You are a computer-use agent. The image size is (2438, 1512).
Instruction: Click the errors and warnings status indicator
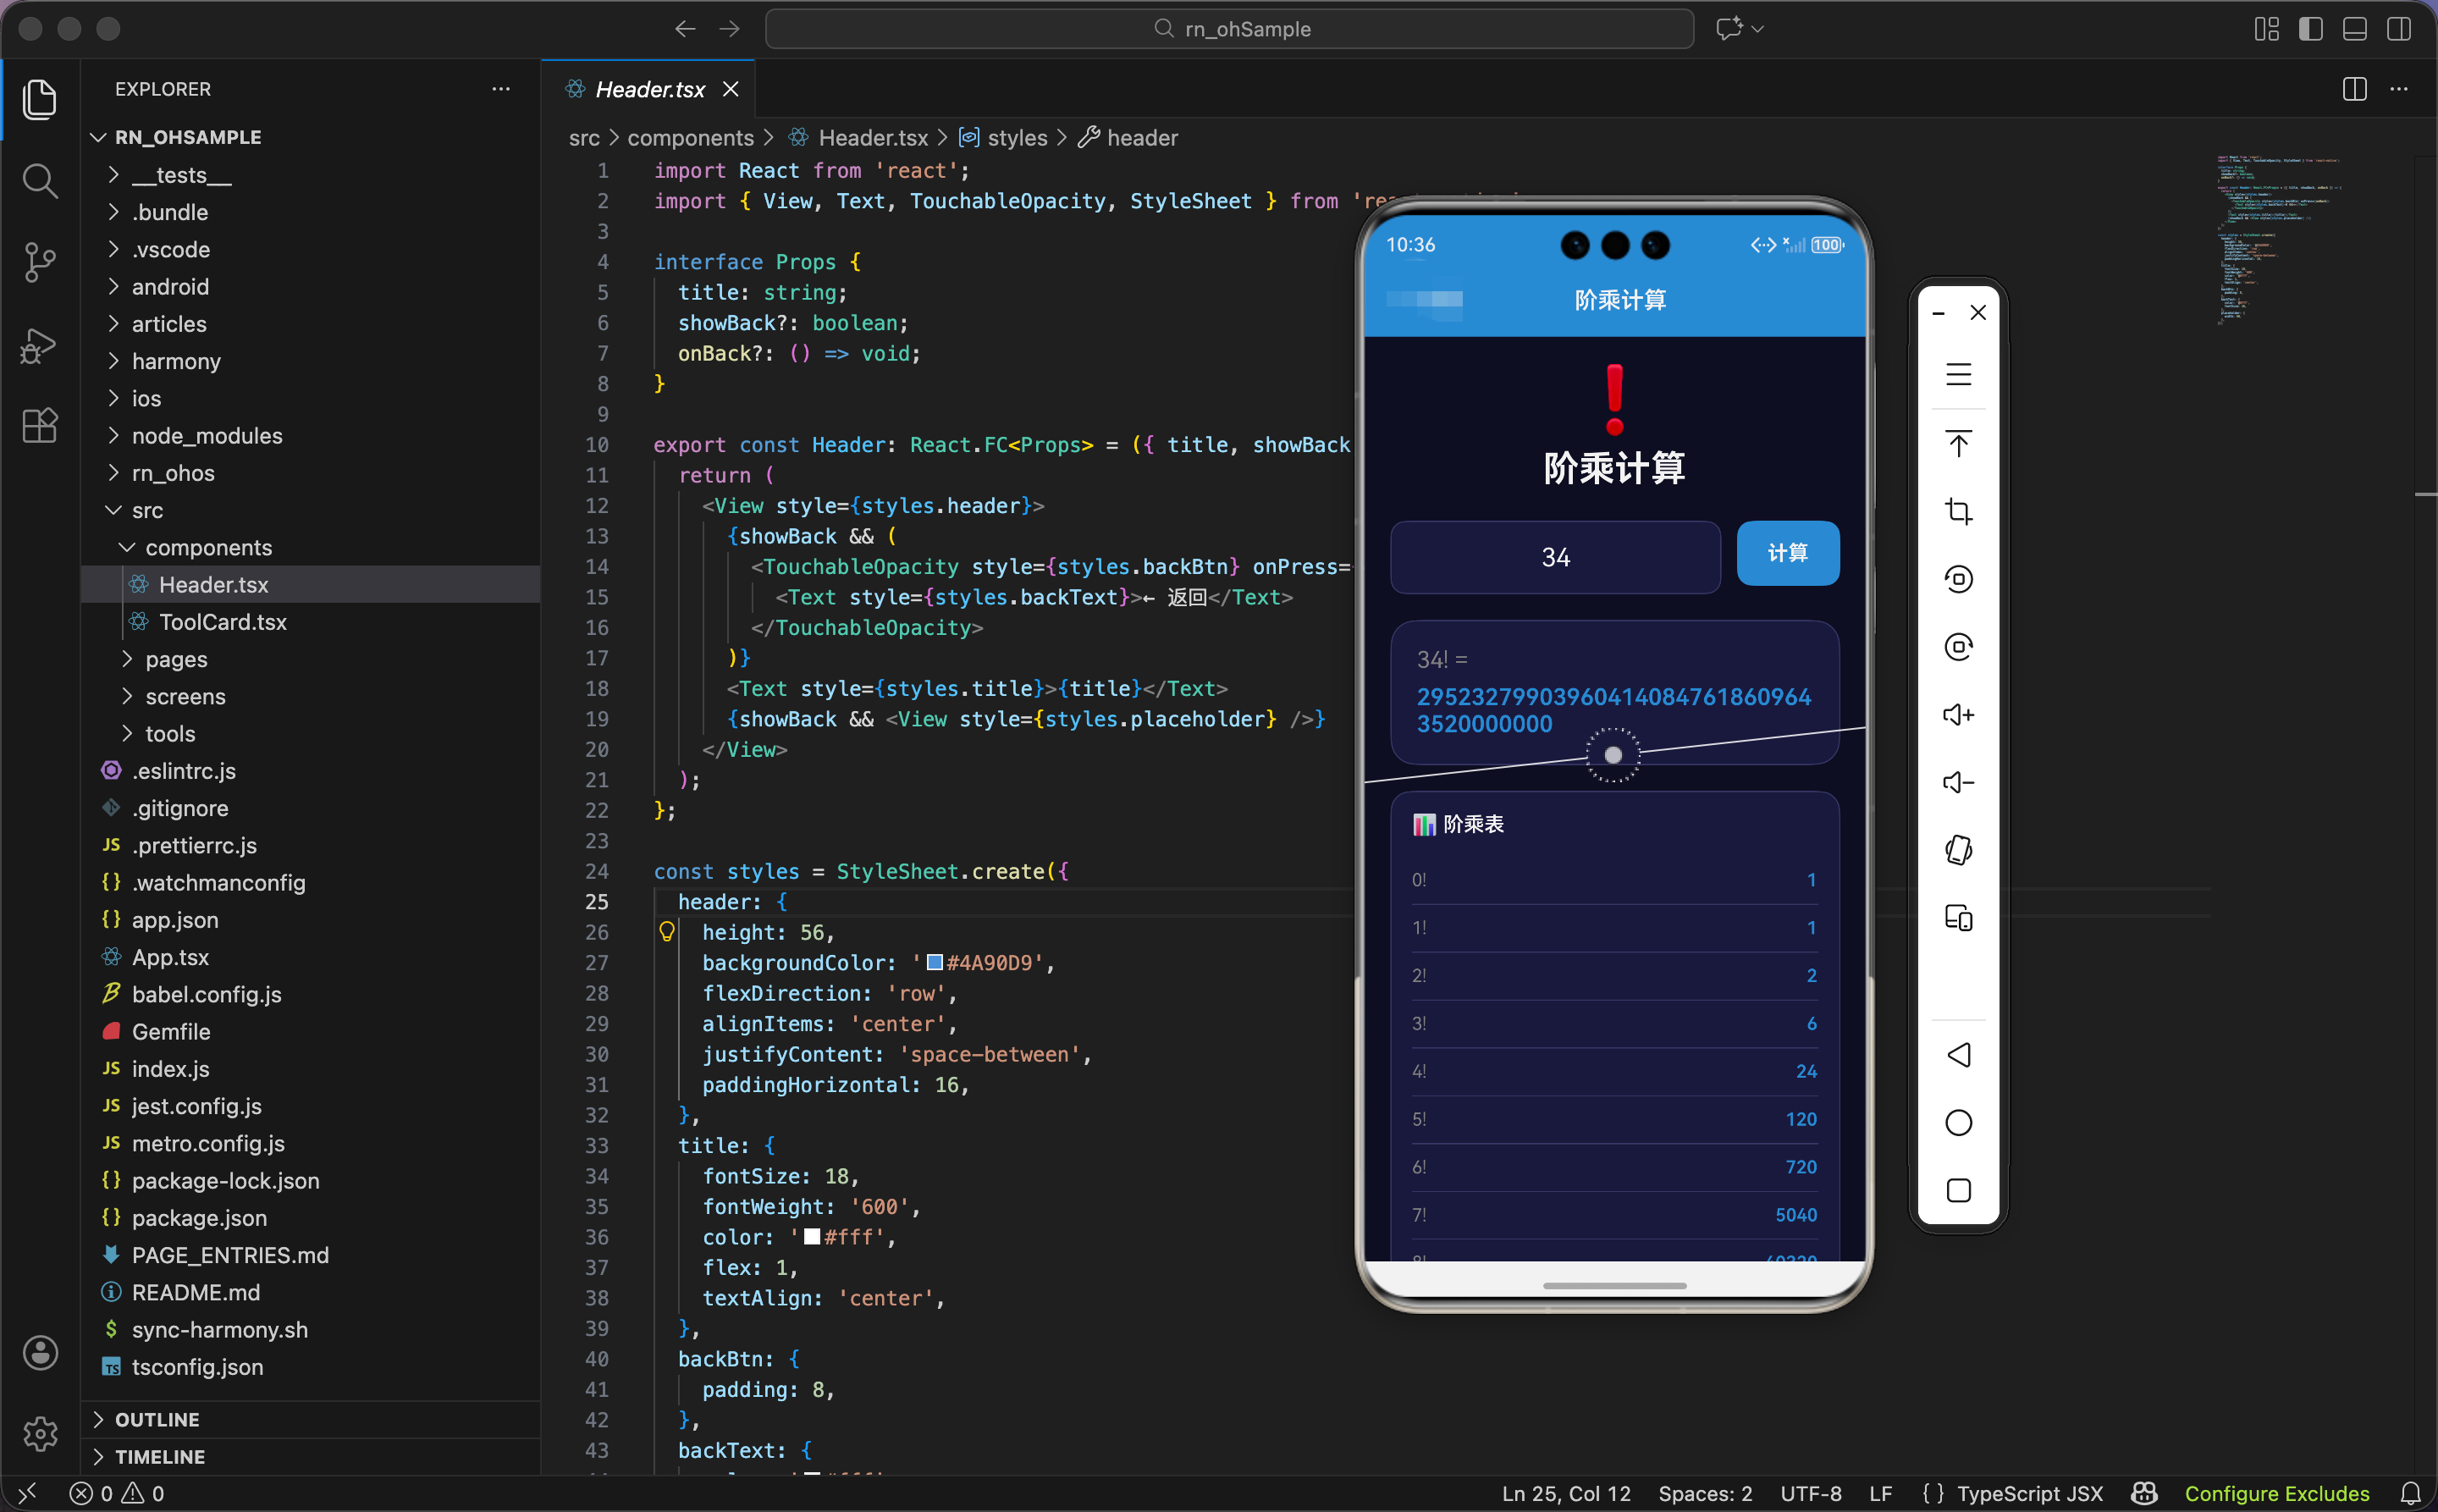tap(117, 1493)
